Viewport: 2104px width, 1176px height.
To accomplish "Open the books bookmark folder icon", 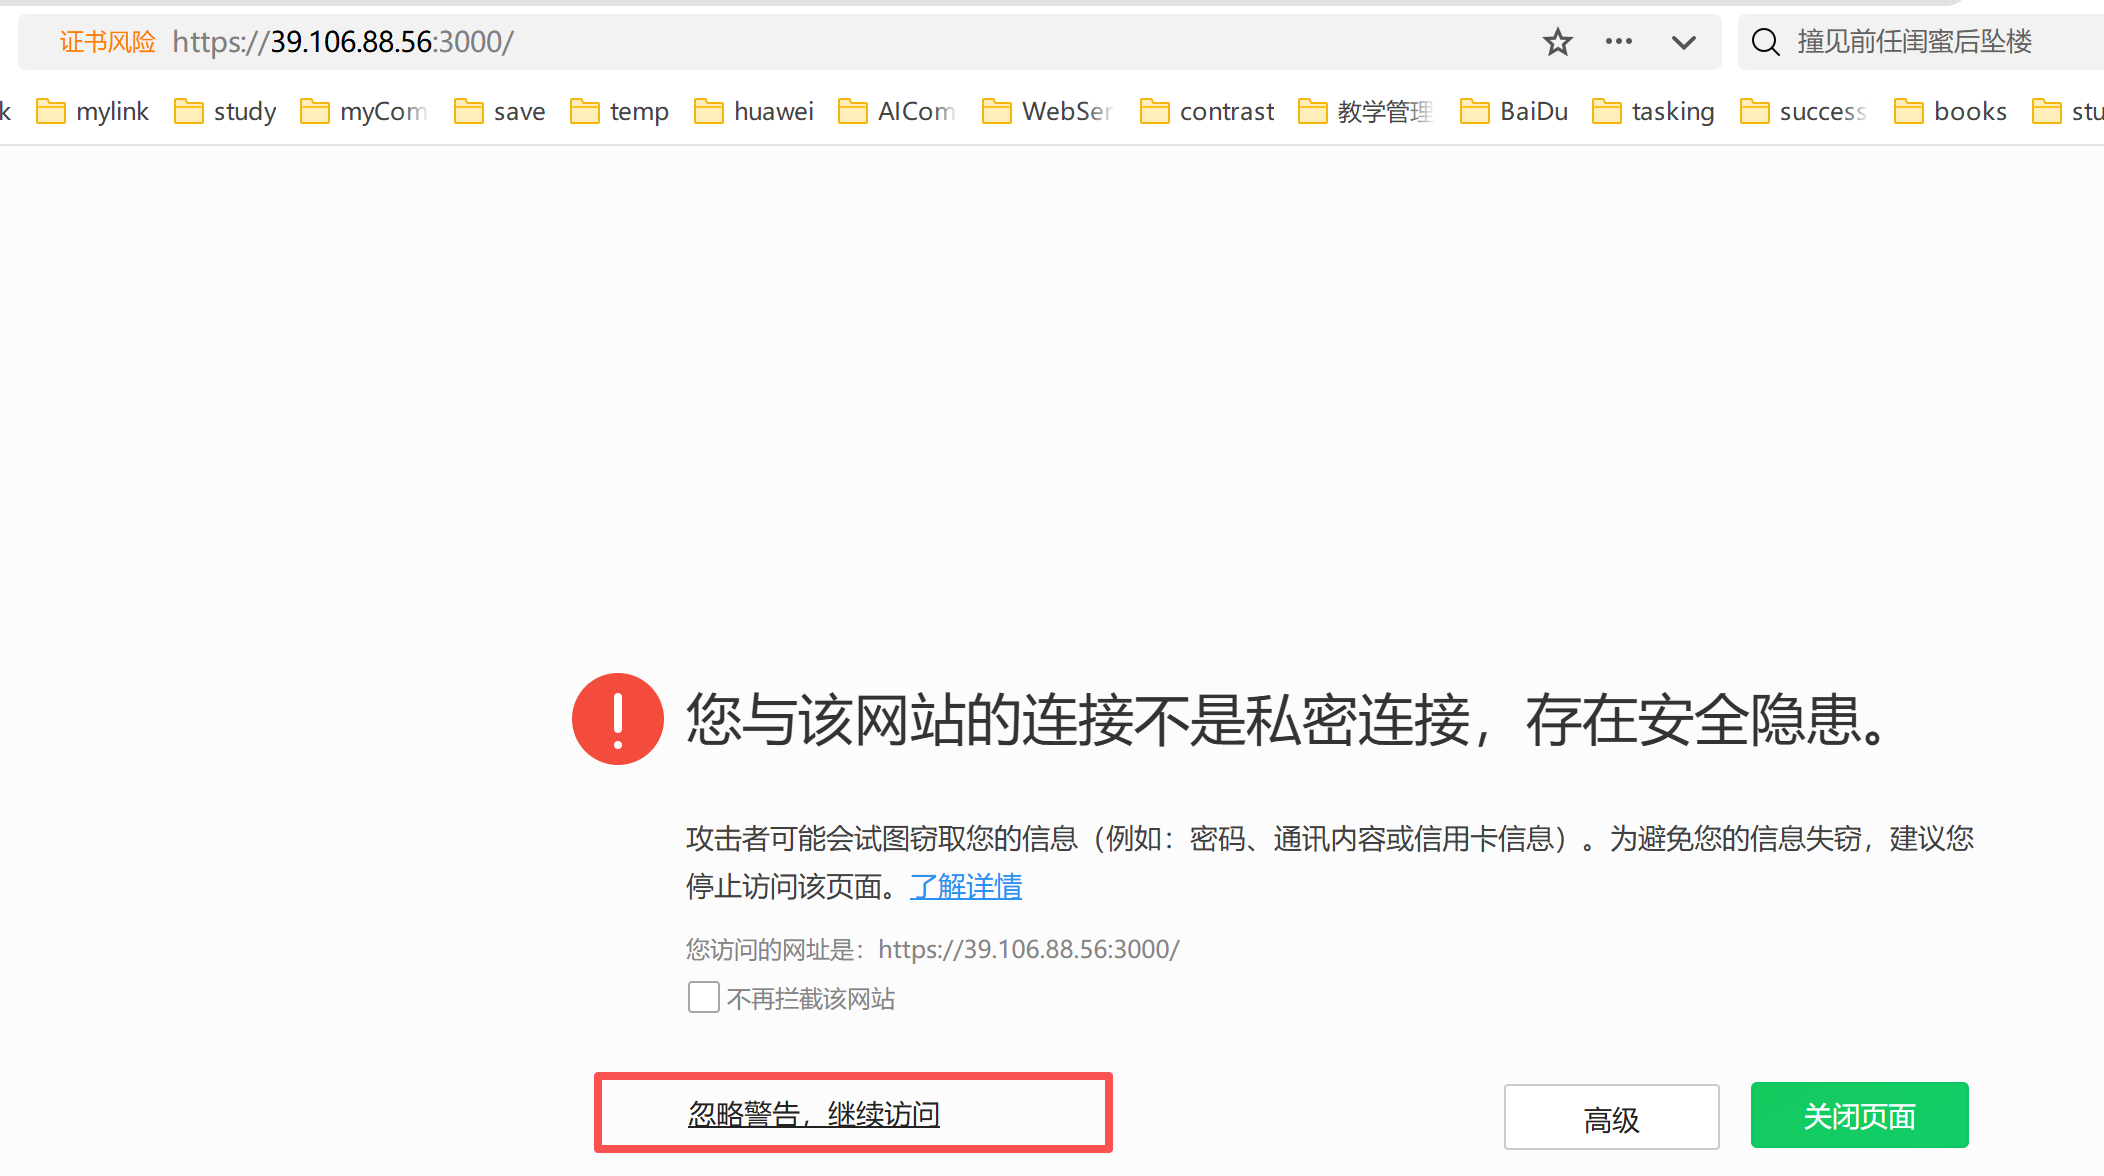I will (1909, 111).
